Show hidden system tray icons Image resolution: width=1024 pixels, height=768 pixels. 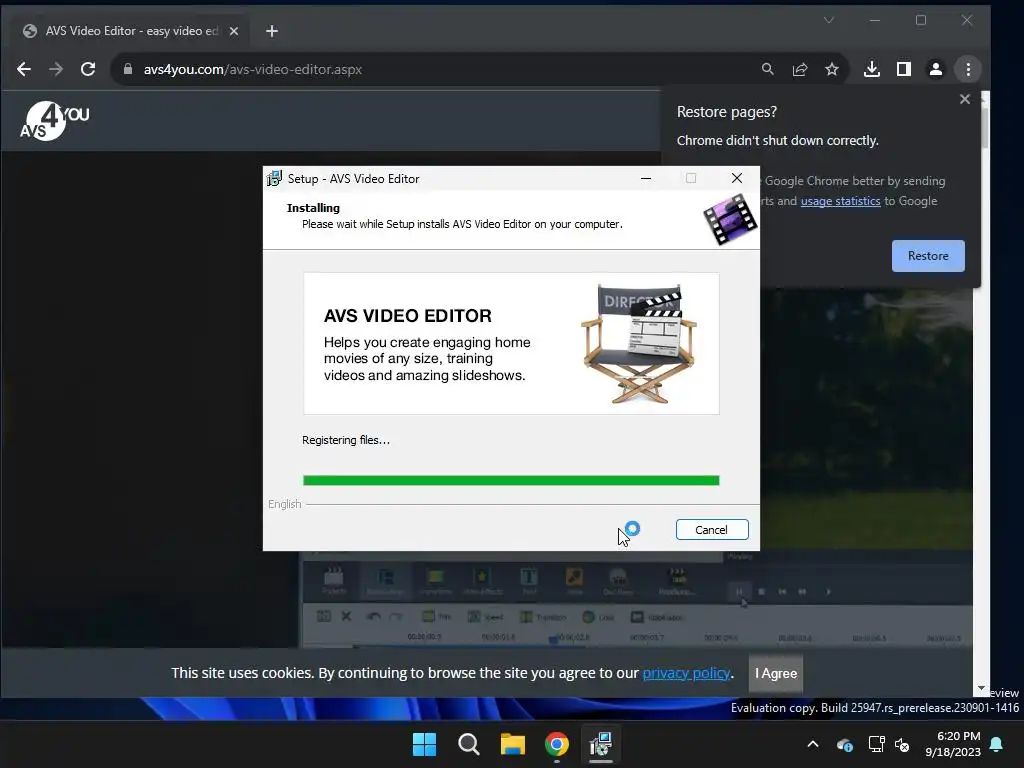tap(813, 744)
